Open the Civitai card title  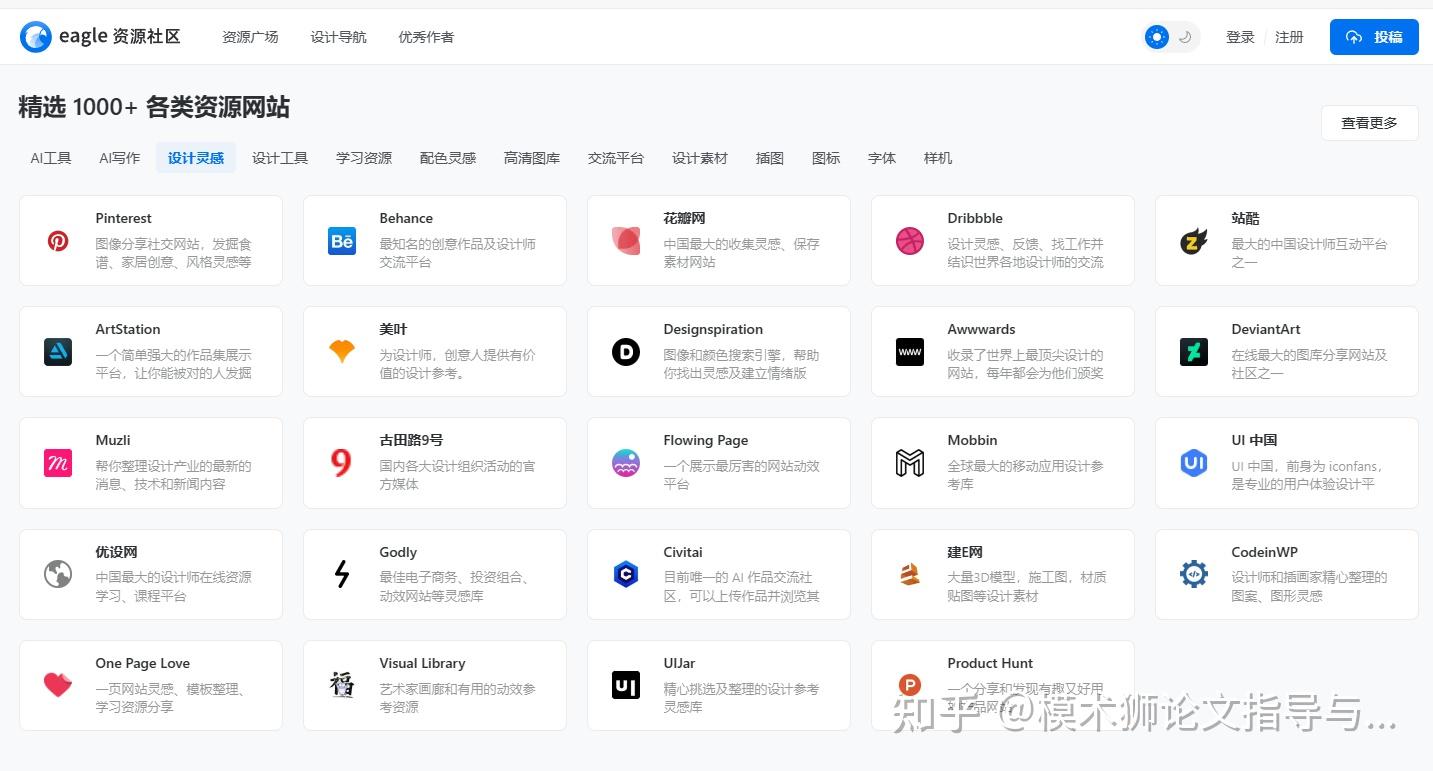pos(683,552)
